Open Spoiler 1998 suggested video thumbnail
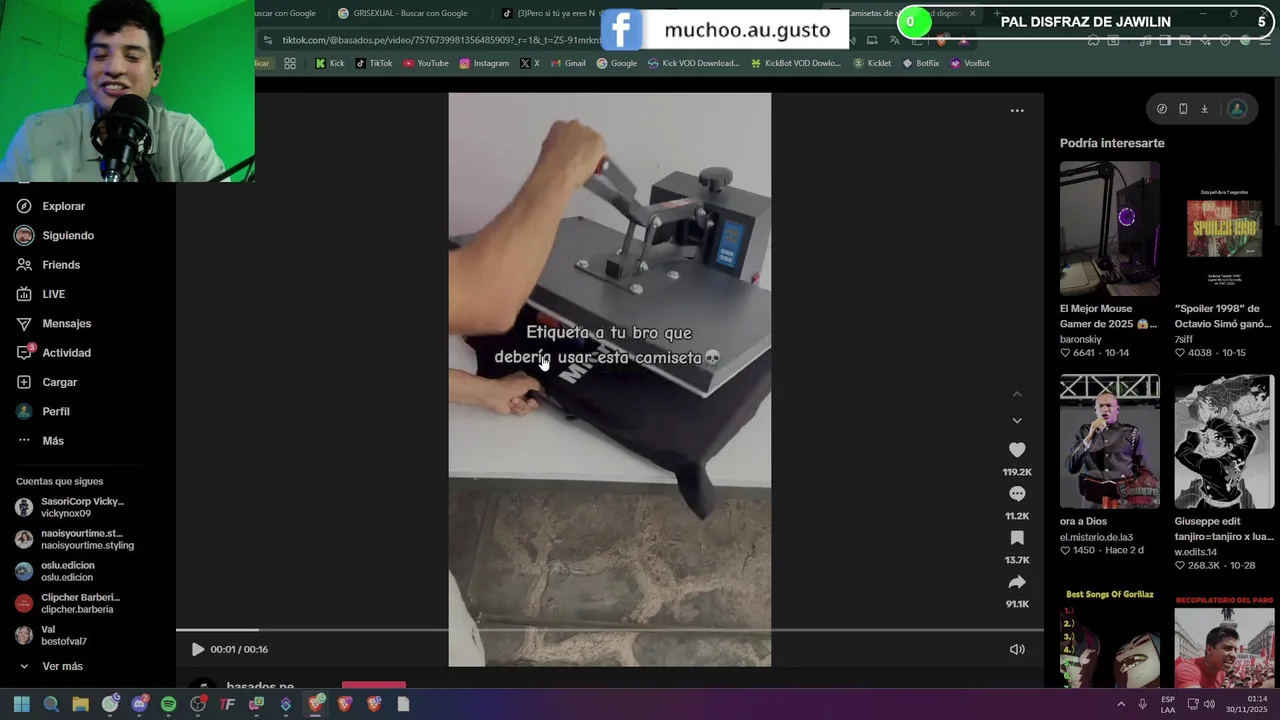Image resolution: width=1280 pixels, height=720 pixels. [1224, 229]
